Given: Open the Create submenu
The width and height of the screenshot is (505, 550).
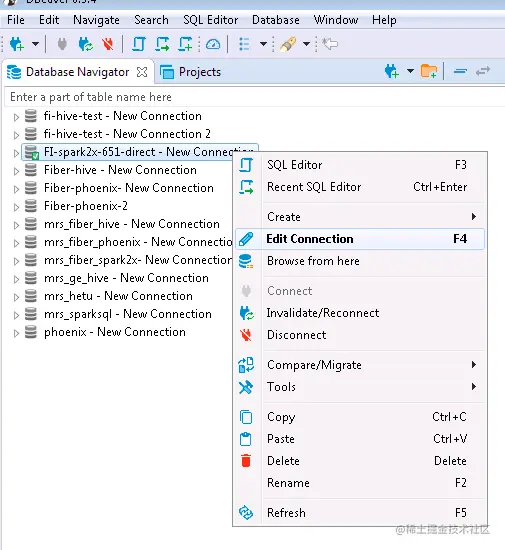Looking at the screenshot, I should pos(360,217).
